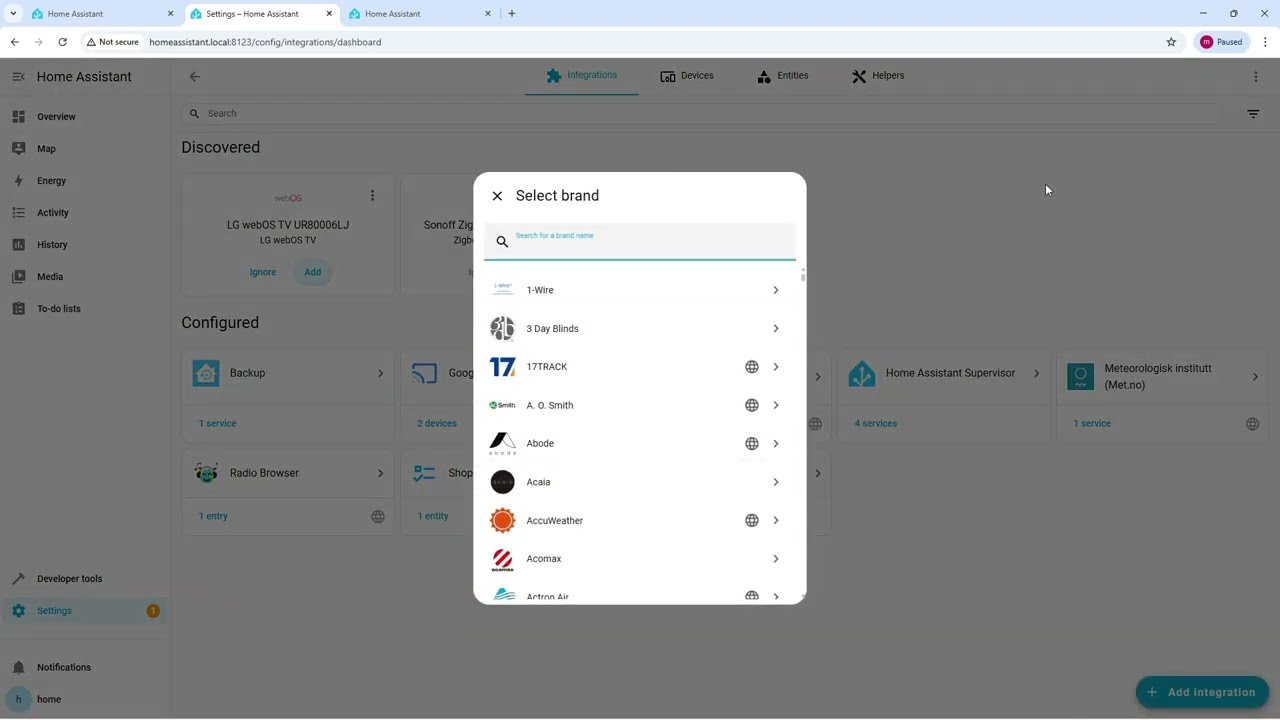
Task: Go back with the settings arrow
Action: (195, 77)
